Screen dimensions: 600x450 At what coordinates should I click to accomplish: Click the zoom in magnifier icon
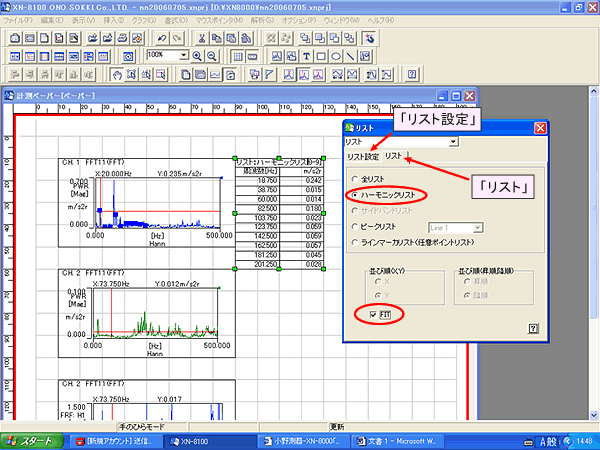click(197, 57)
